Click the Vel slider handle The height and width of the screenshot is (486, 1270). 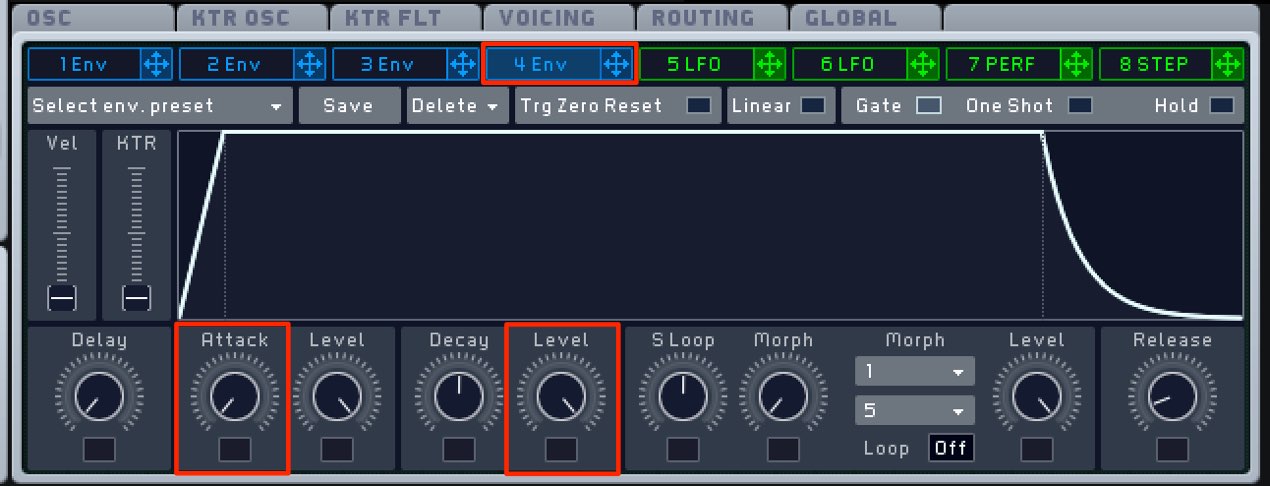(x=62, y=298)
